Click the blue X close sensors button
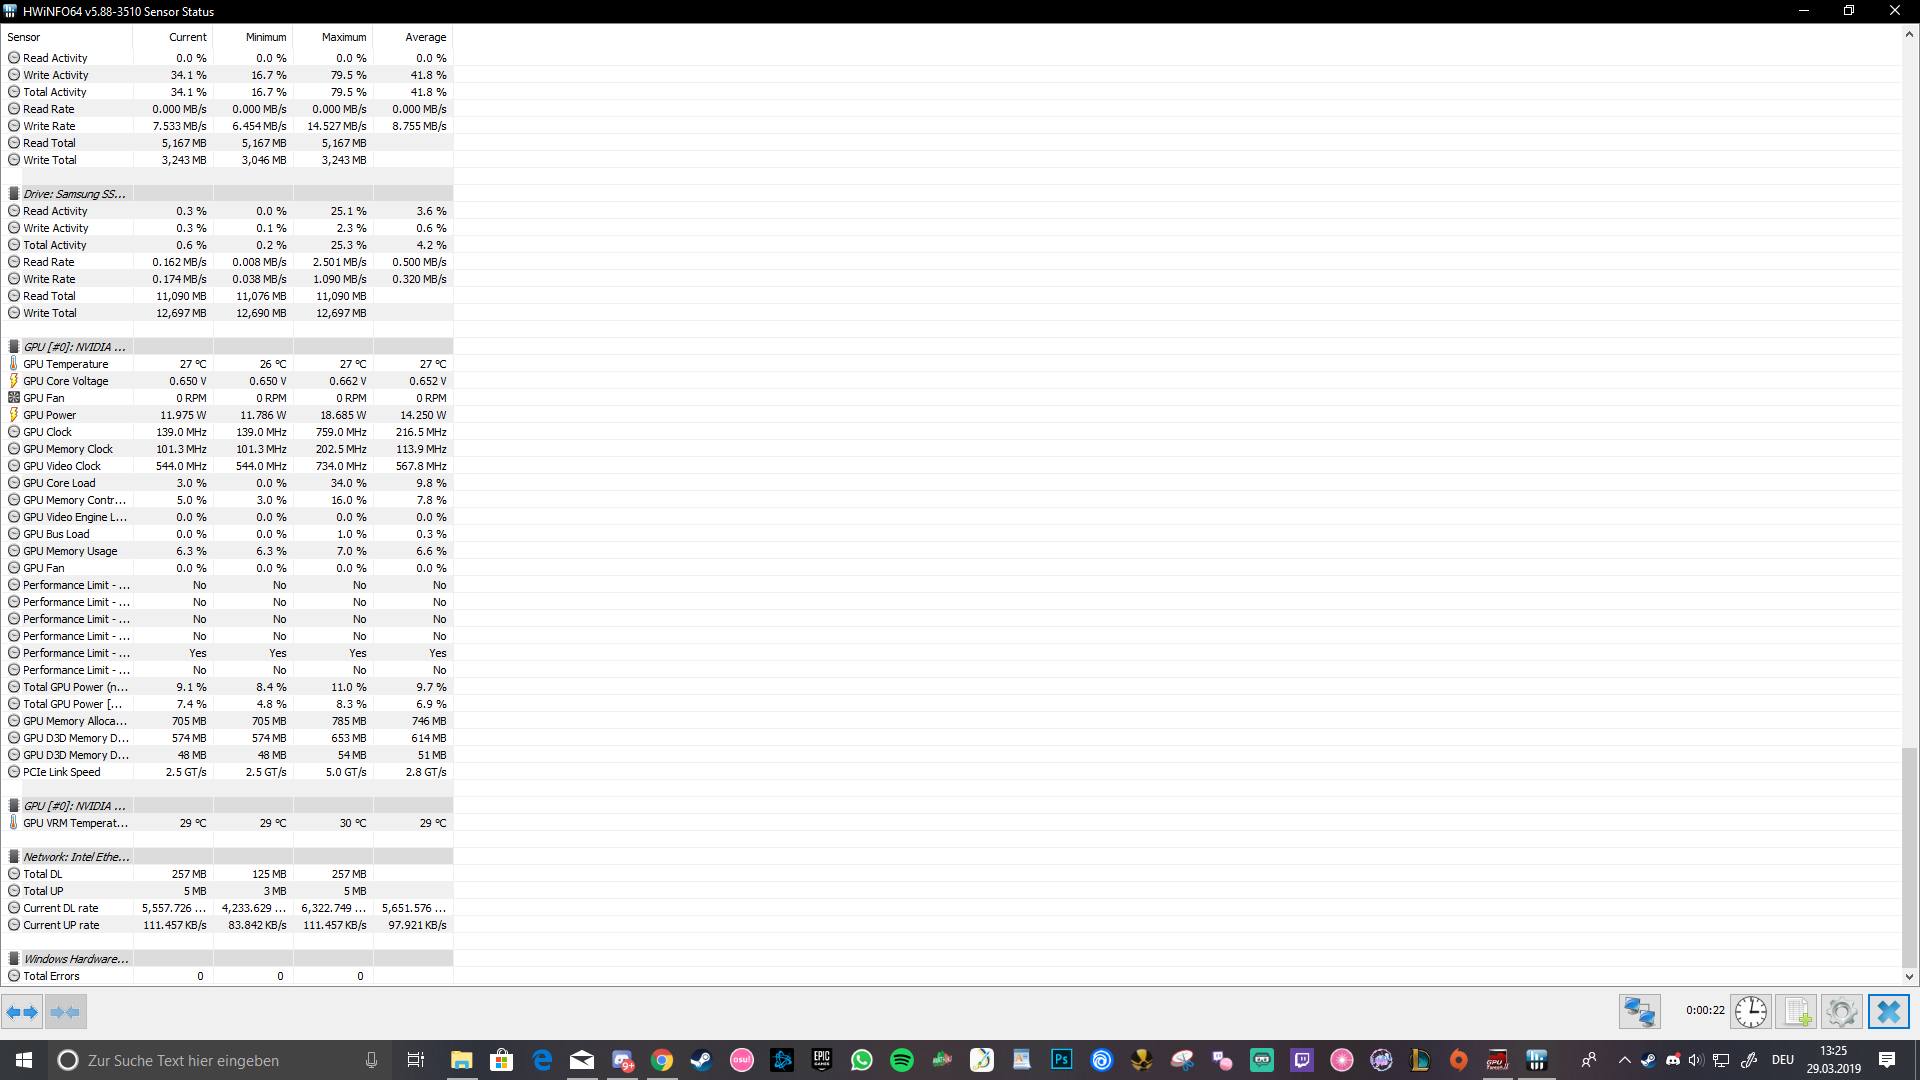This screenshot has height=1080, width=1920. pos(1888,1012)
